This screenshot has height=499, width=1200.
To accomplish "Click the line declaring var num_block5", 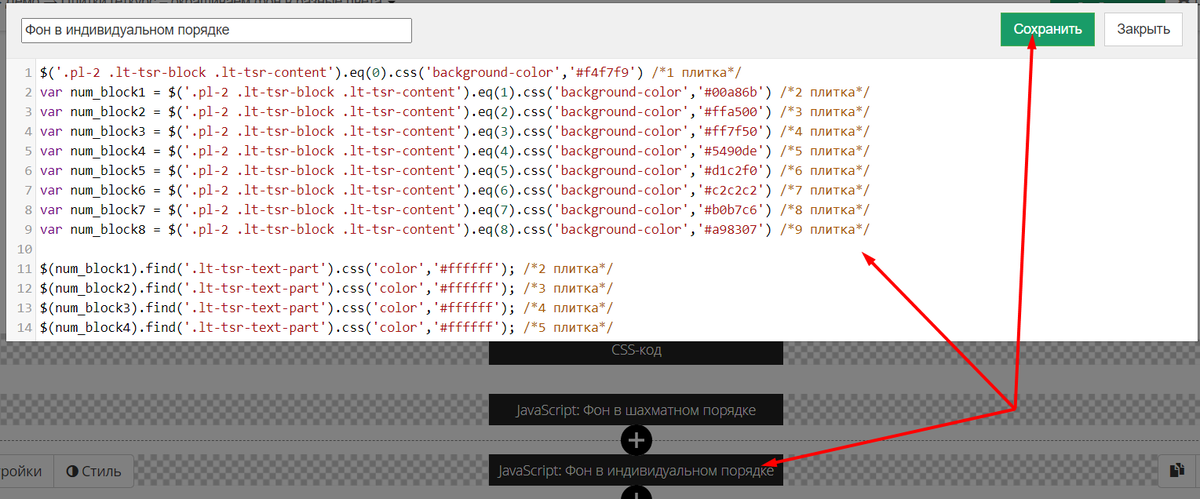I will (455, 171).
